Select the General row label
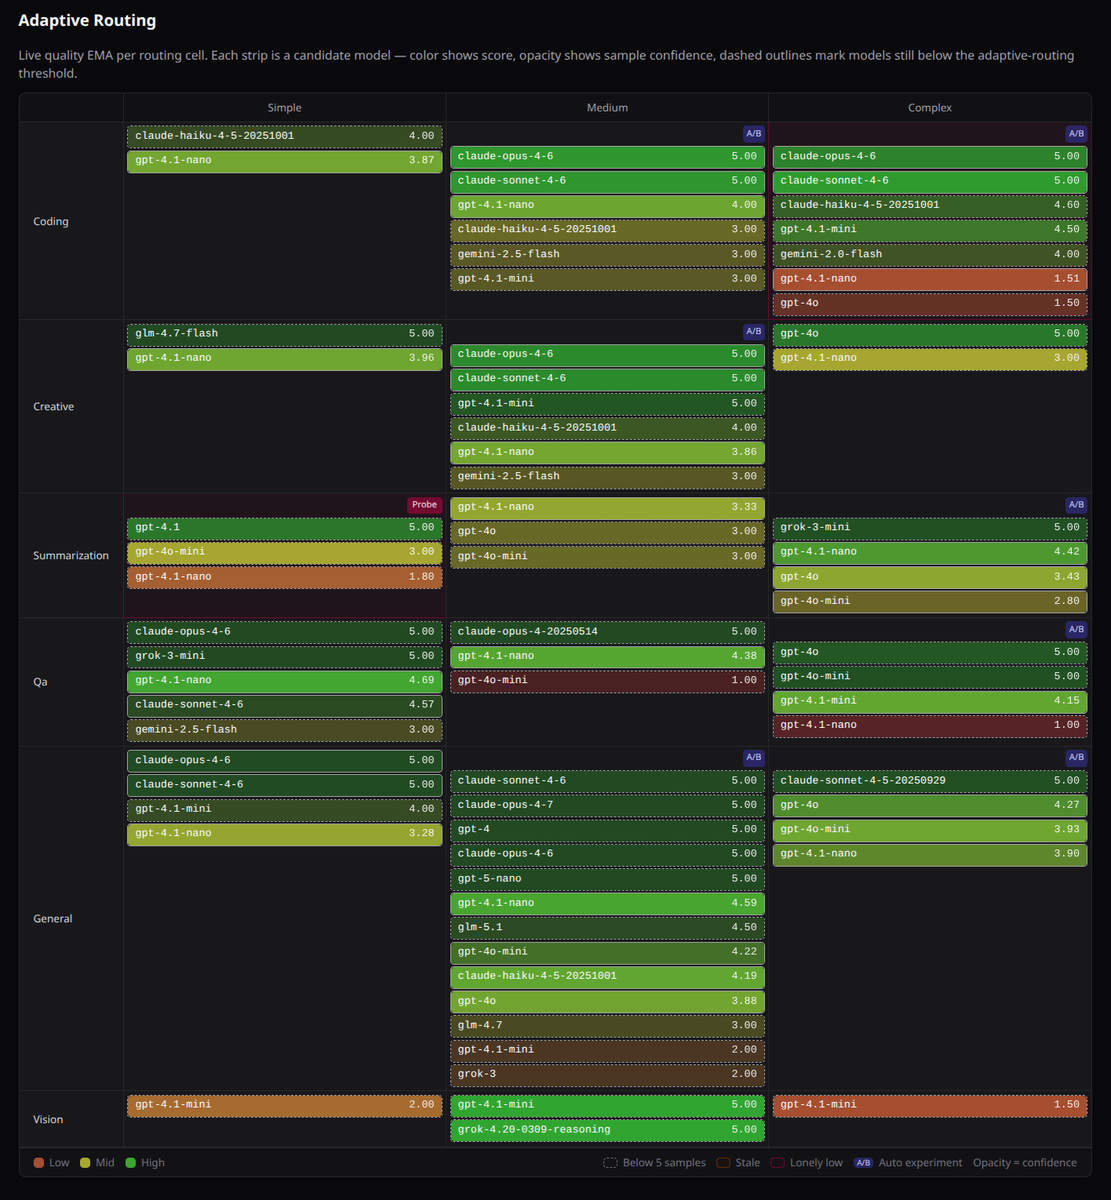Image resolution: width=1111 pixels, height=1200 pixels. tap(53, 919)
